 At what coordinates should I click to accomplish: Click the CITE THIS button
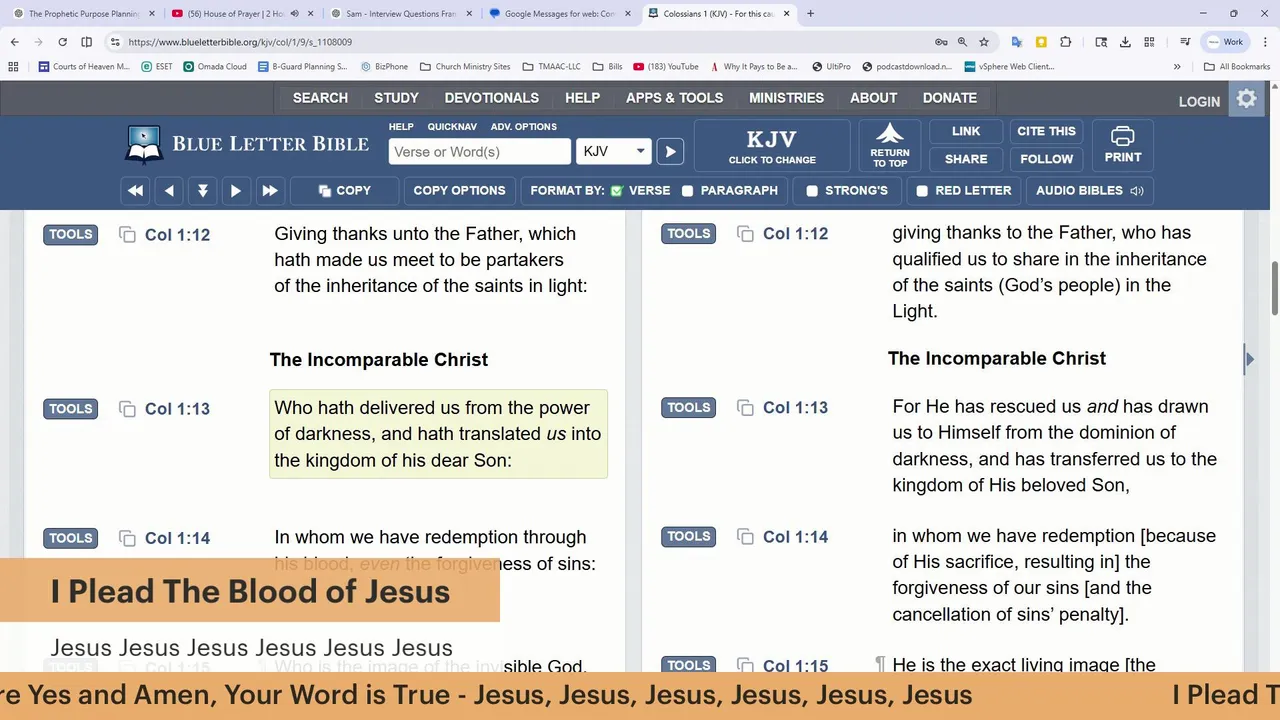[1046, 131]
